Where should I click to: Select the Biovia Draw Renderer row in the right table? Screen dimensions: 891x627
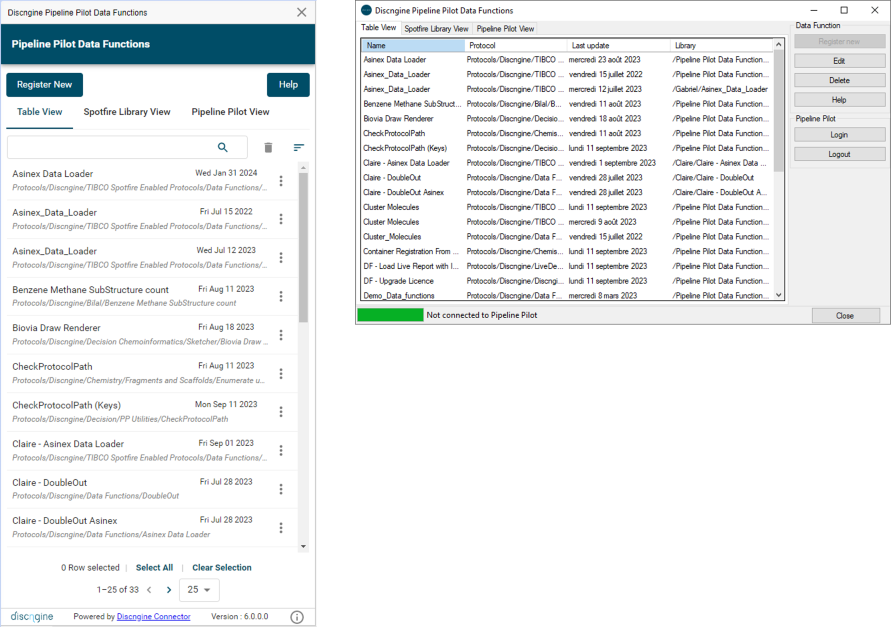[568, 119]
